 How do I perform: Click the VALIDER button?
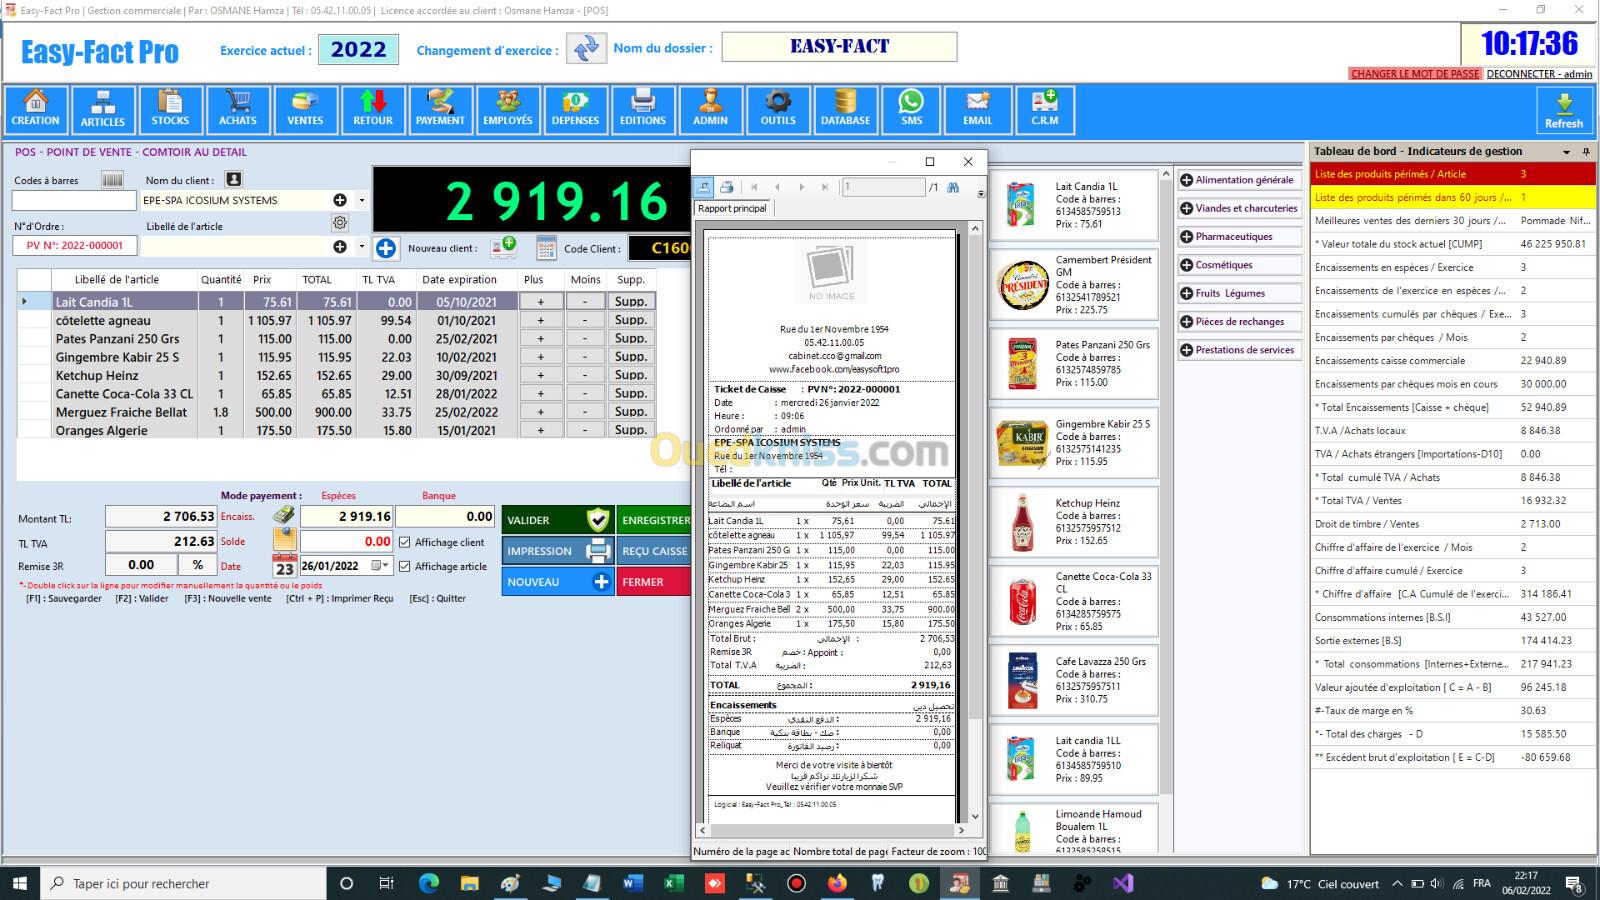pos(557,520)
